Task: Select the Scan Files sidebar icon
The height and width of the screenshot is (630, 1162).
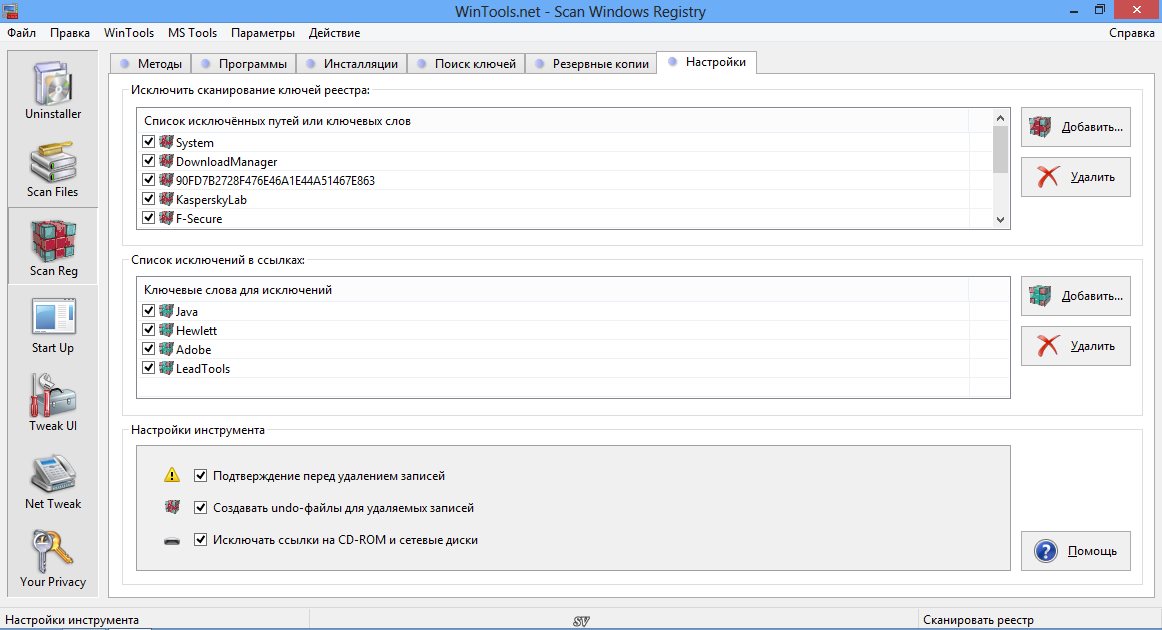Action: tap(53, 168)
